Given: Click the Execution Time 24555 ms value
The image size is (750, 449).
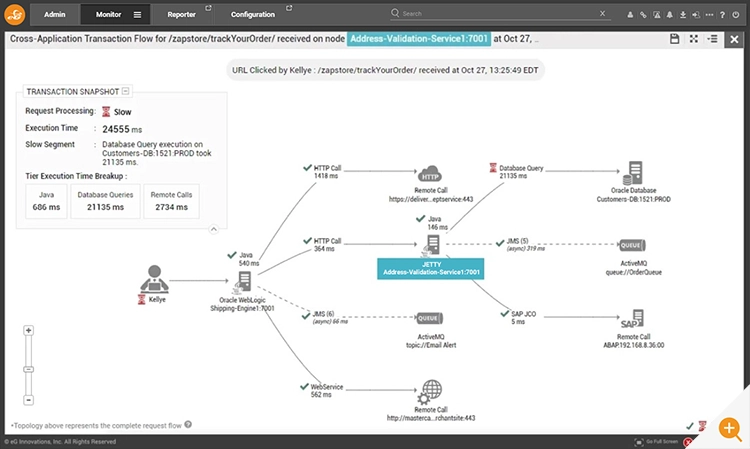Looking at the screenshot, I should (122, 129).
